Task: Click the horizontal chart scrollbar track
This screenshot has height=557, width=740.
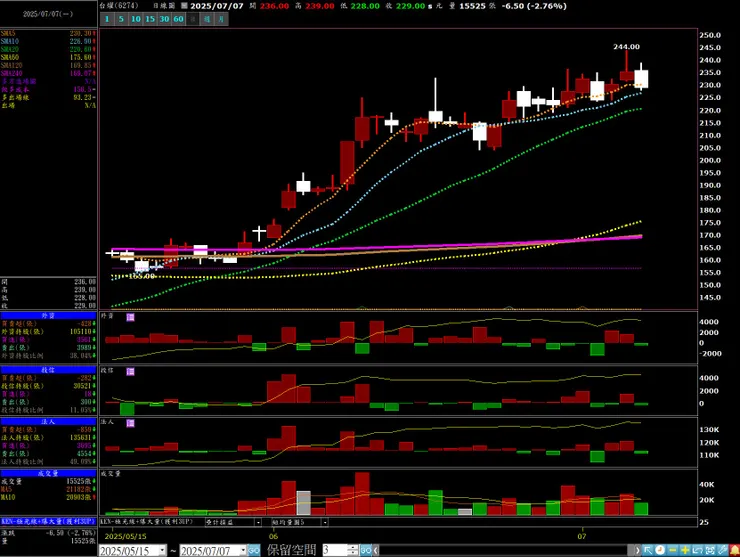Action: 504,550
